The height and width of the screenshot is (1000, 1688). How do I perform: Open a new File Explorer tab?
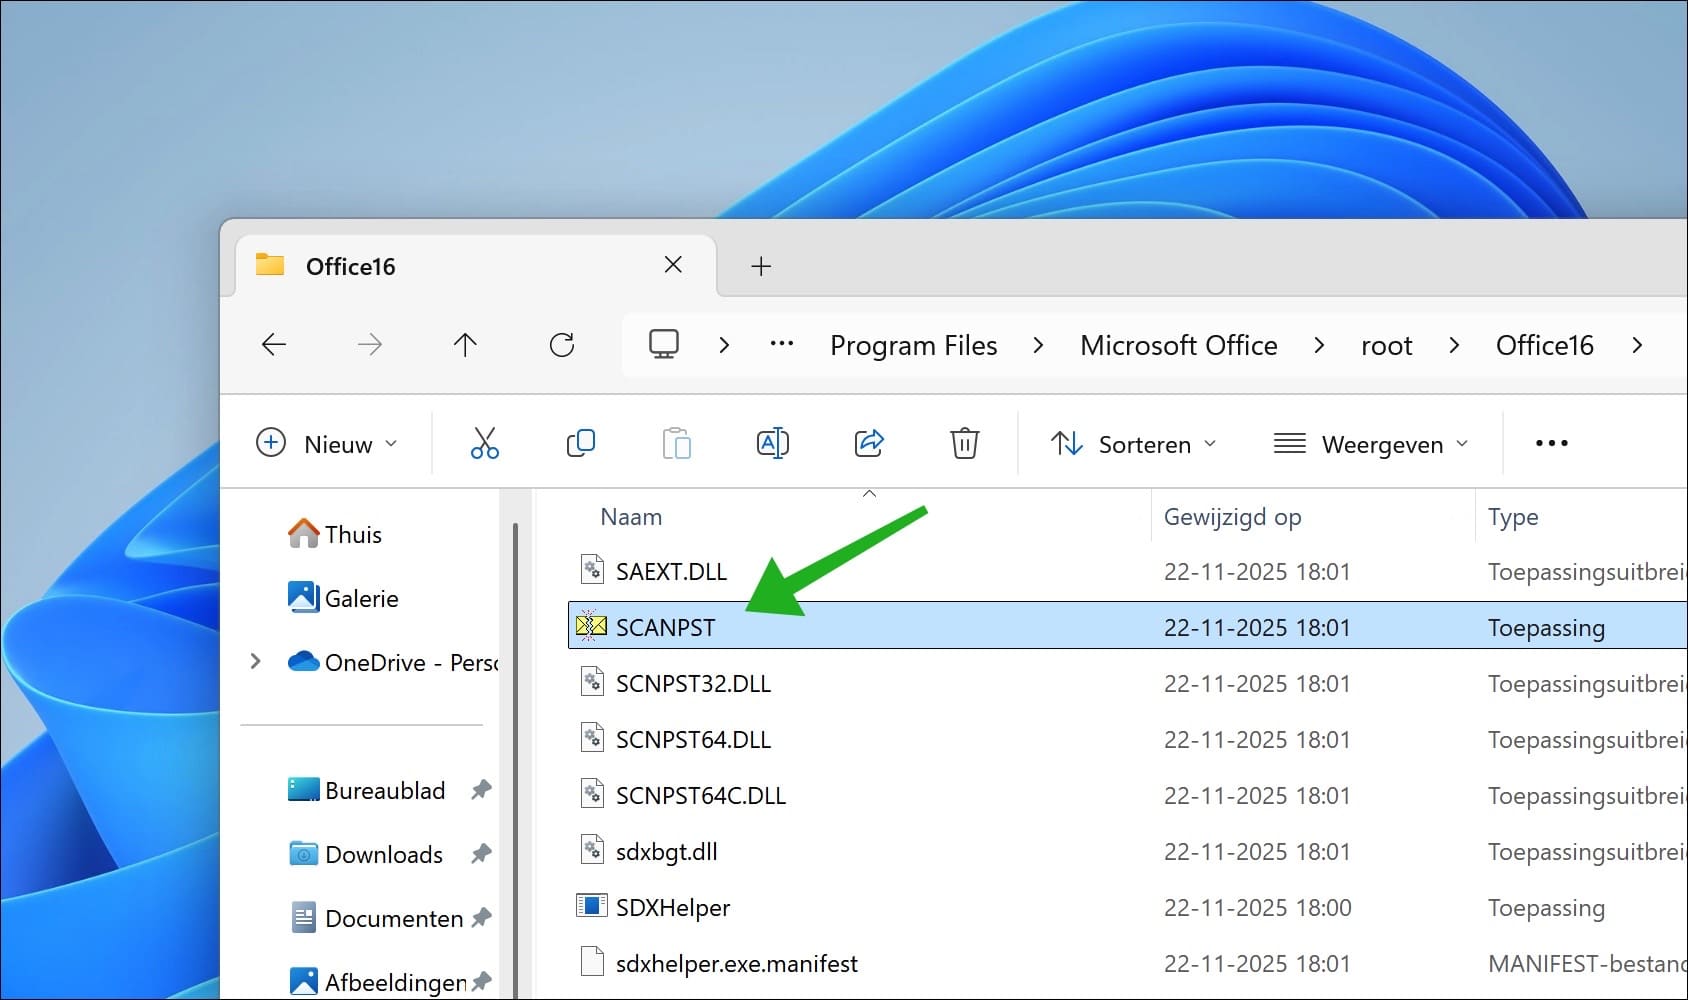(x=761, y=265)
